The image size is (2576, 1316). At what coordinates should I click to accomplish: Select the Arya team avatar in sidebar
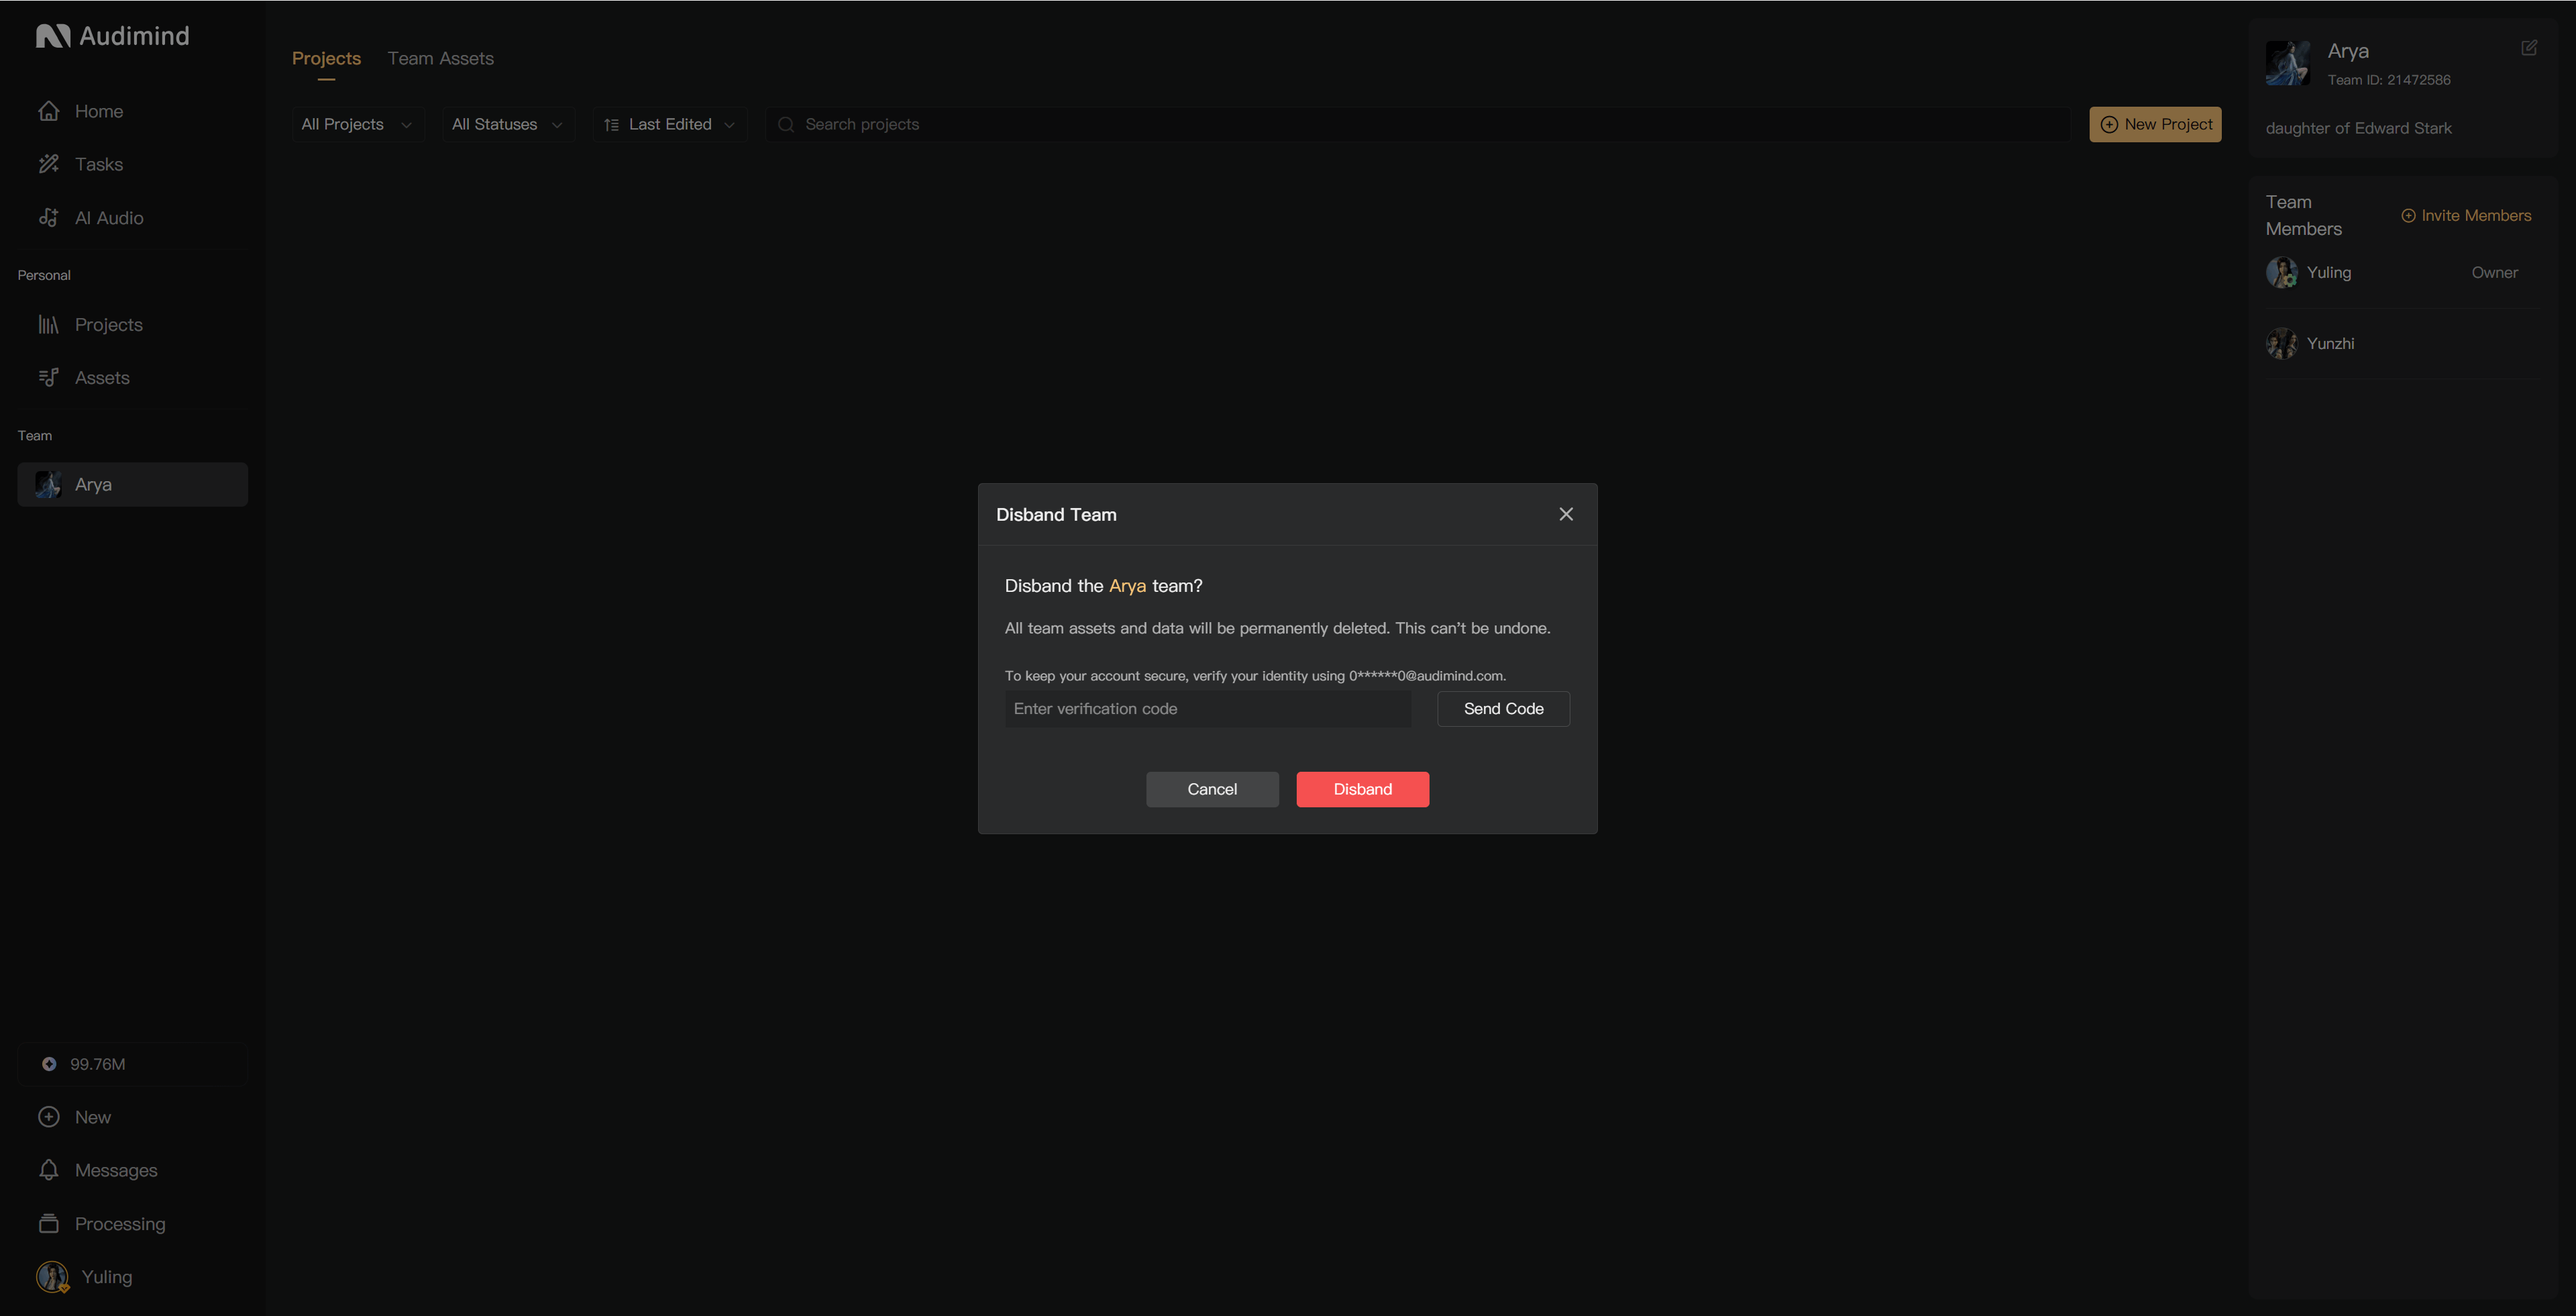tap(48, 484)
